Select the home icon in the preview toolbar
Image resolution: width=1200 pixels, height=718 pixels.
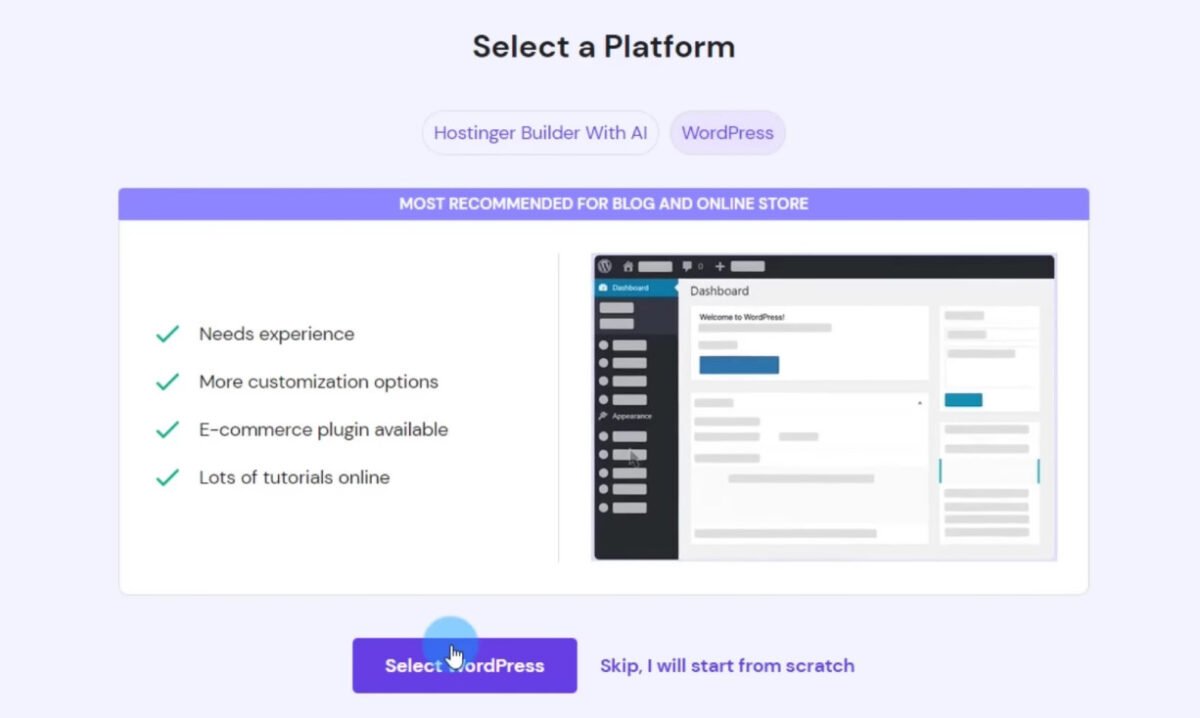(627, 266)
